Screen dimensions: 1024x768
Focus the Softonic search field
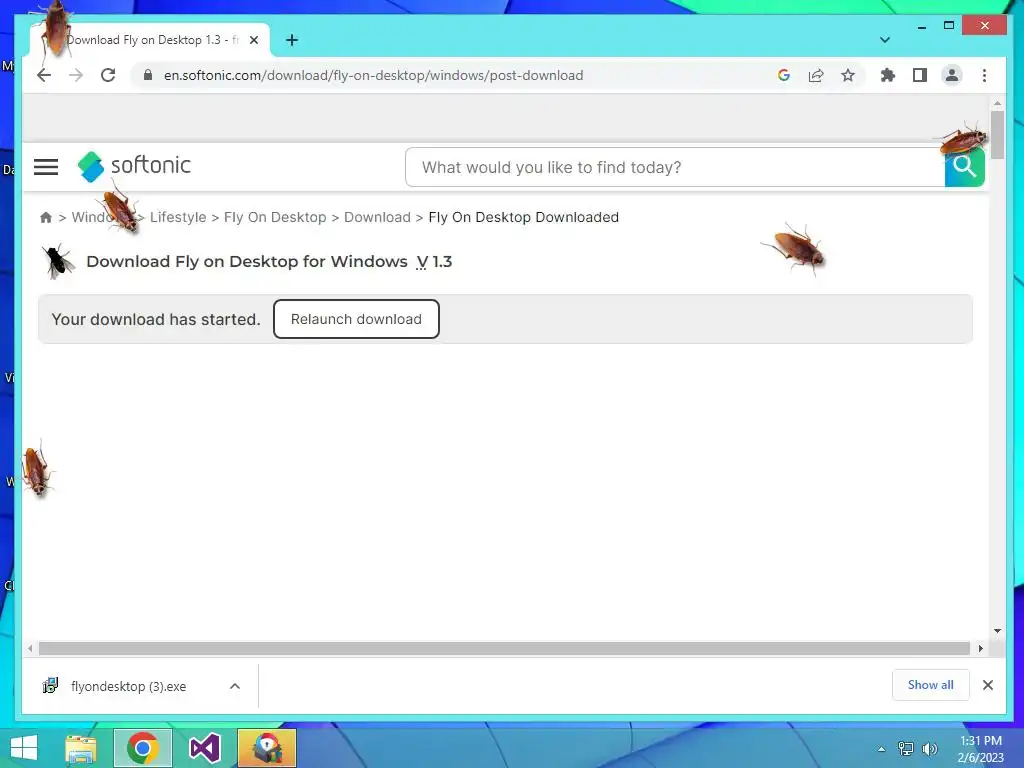click(x=675, y=167)
